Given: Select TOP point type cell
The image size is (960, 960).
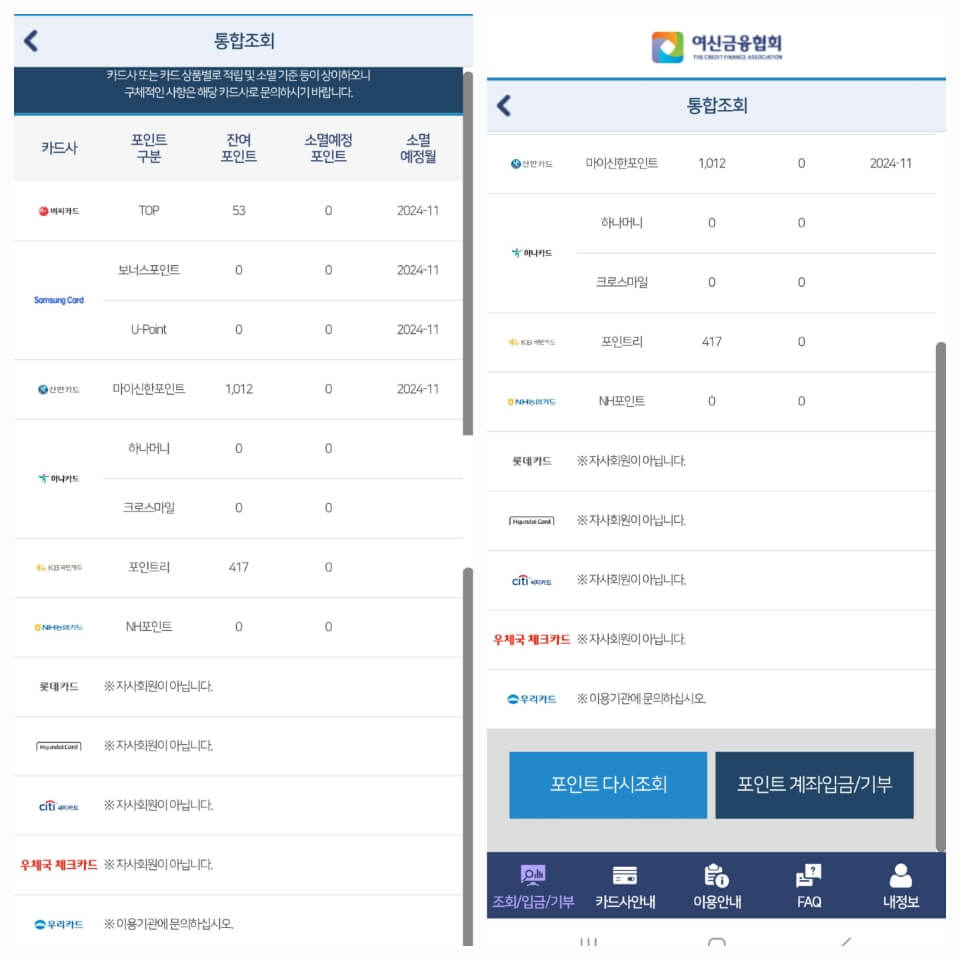Looking at the screenshot, I should [x=149, y=211].
